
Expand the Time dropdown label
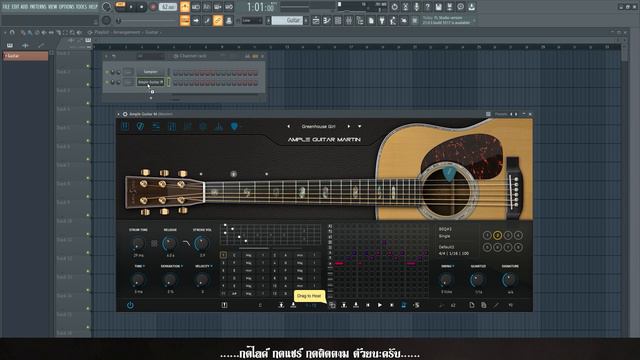click(x=140, y=266)
